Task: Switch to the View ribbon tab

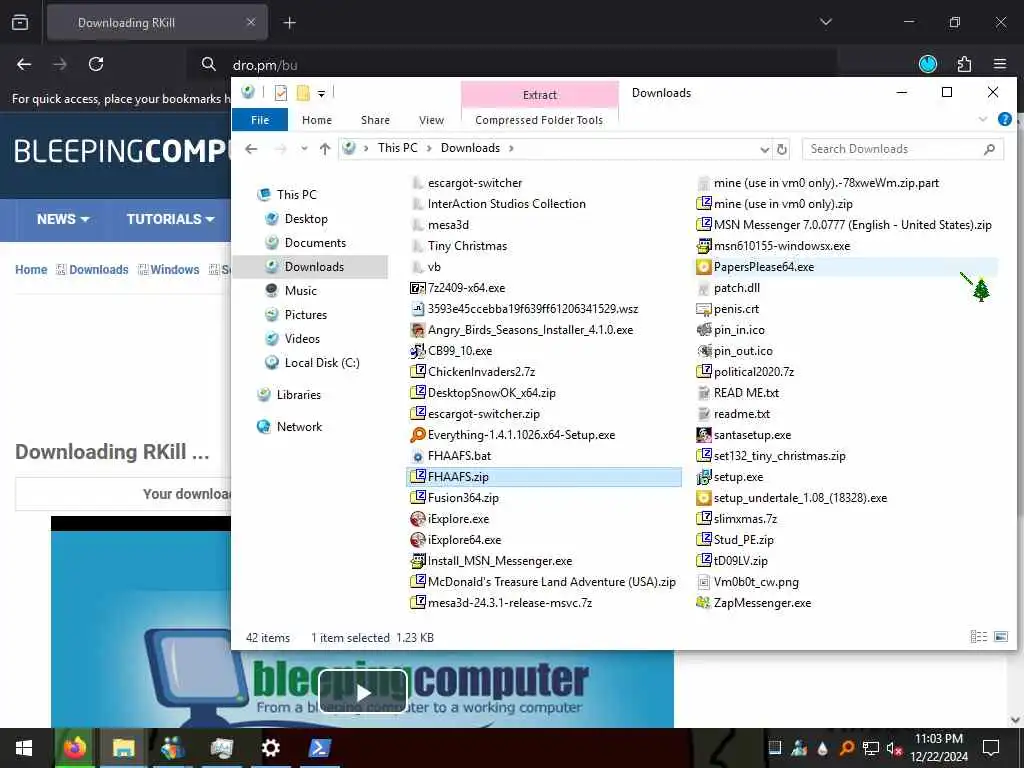Action: pyautogui.click(x=431, y=120)
